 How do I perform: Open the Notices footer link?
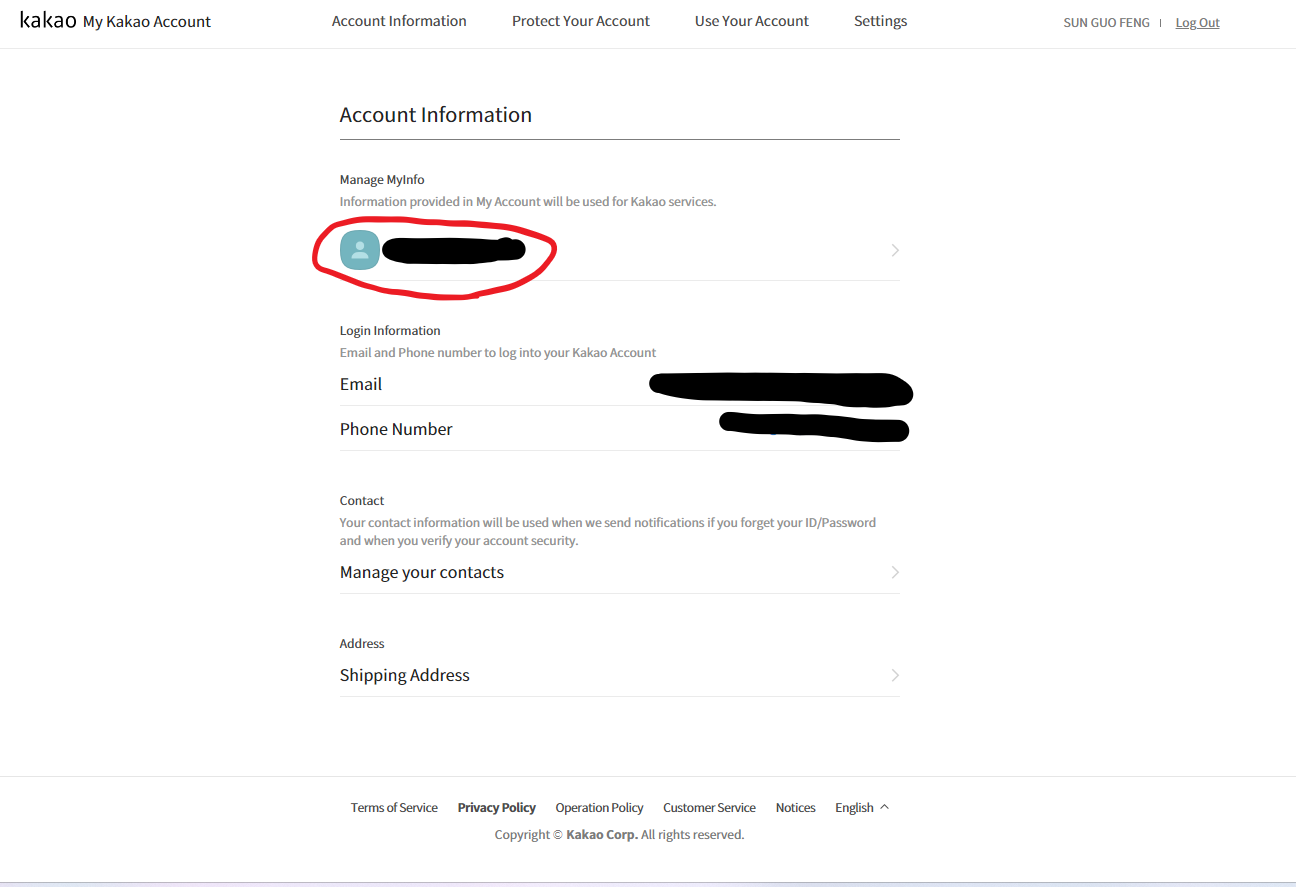click(x=795, y=808)
